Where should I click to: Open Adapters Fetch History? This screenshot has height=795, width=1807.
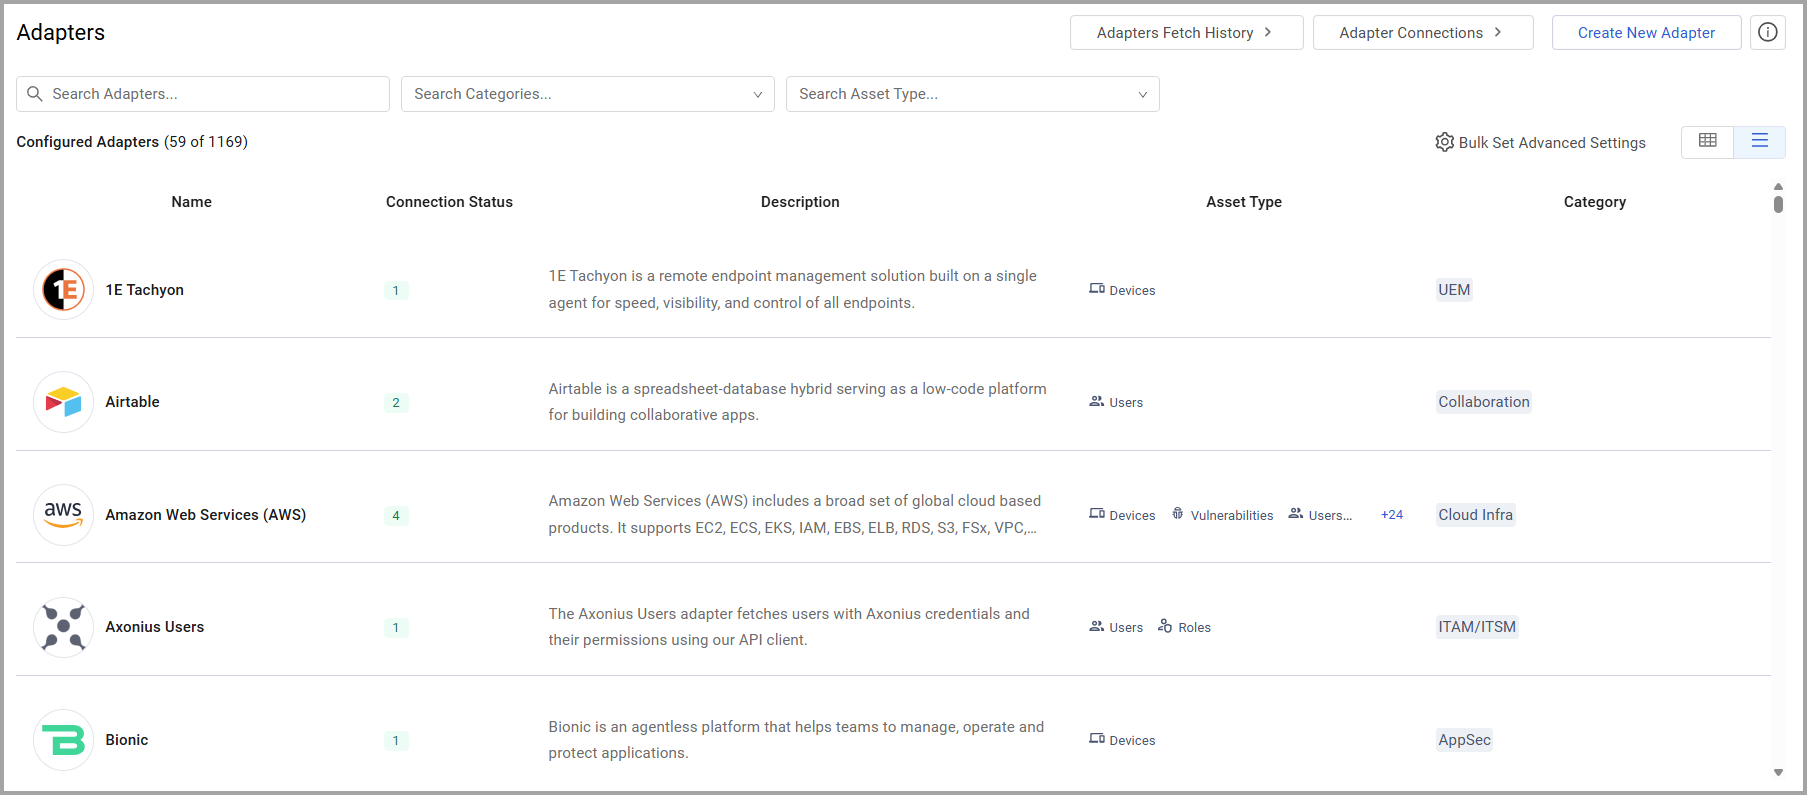(1186, 32)
